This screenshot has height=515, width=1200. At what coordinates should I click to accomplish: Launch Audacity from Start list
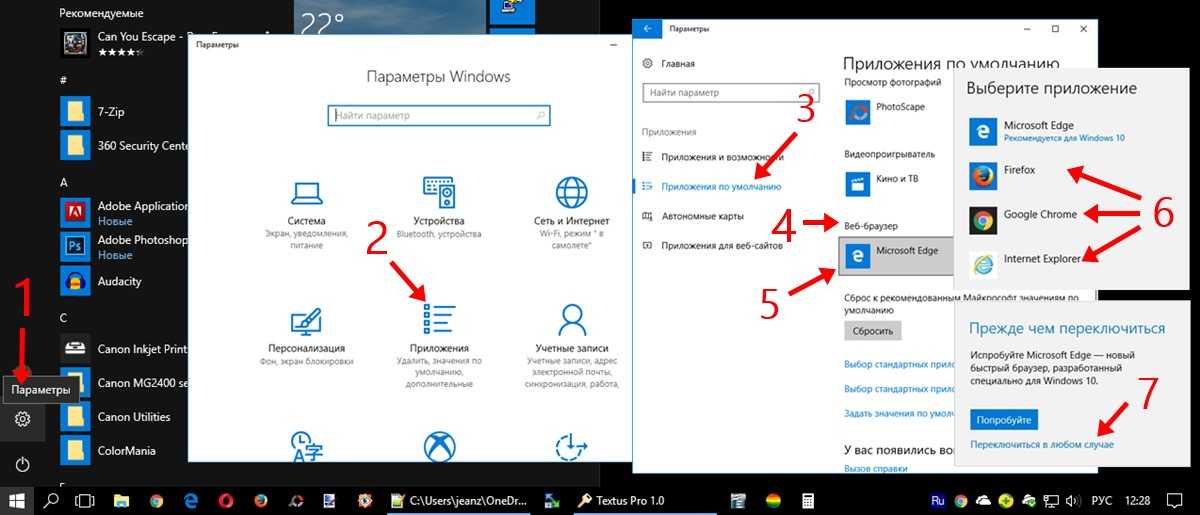[x=101, y=281]
